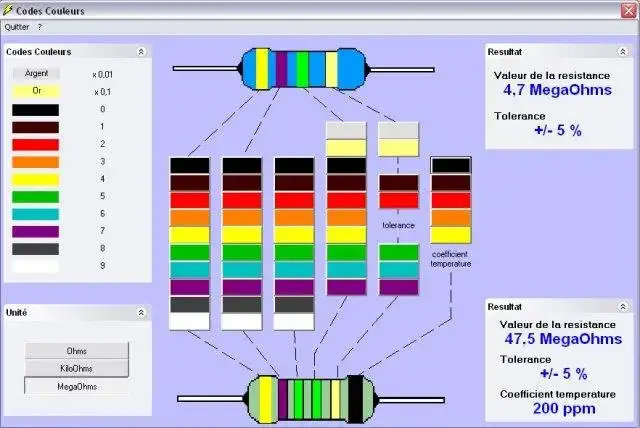Choose brown in the temperature coefficient column
The height and width of the screenshot is (428, 640).
451,183
